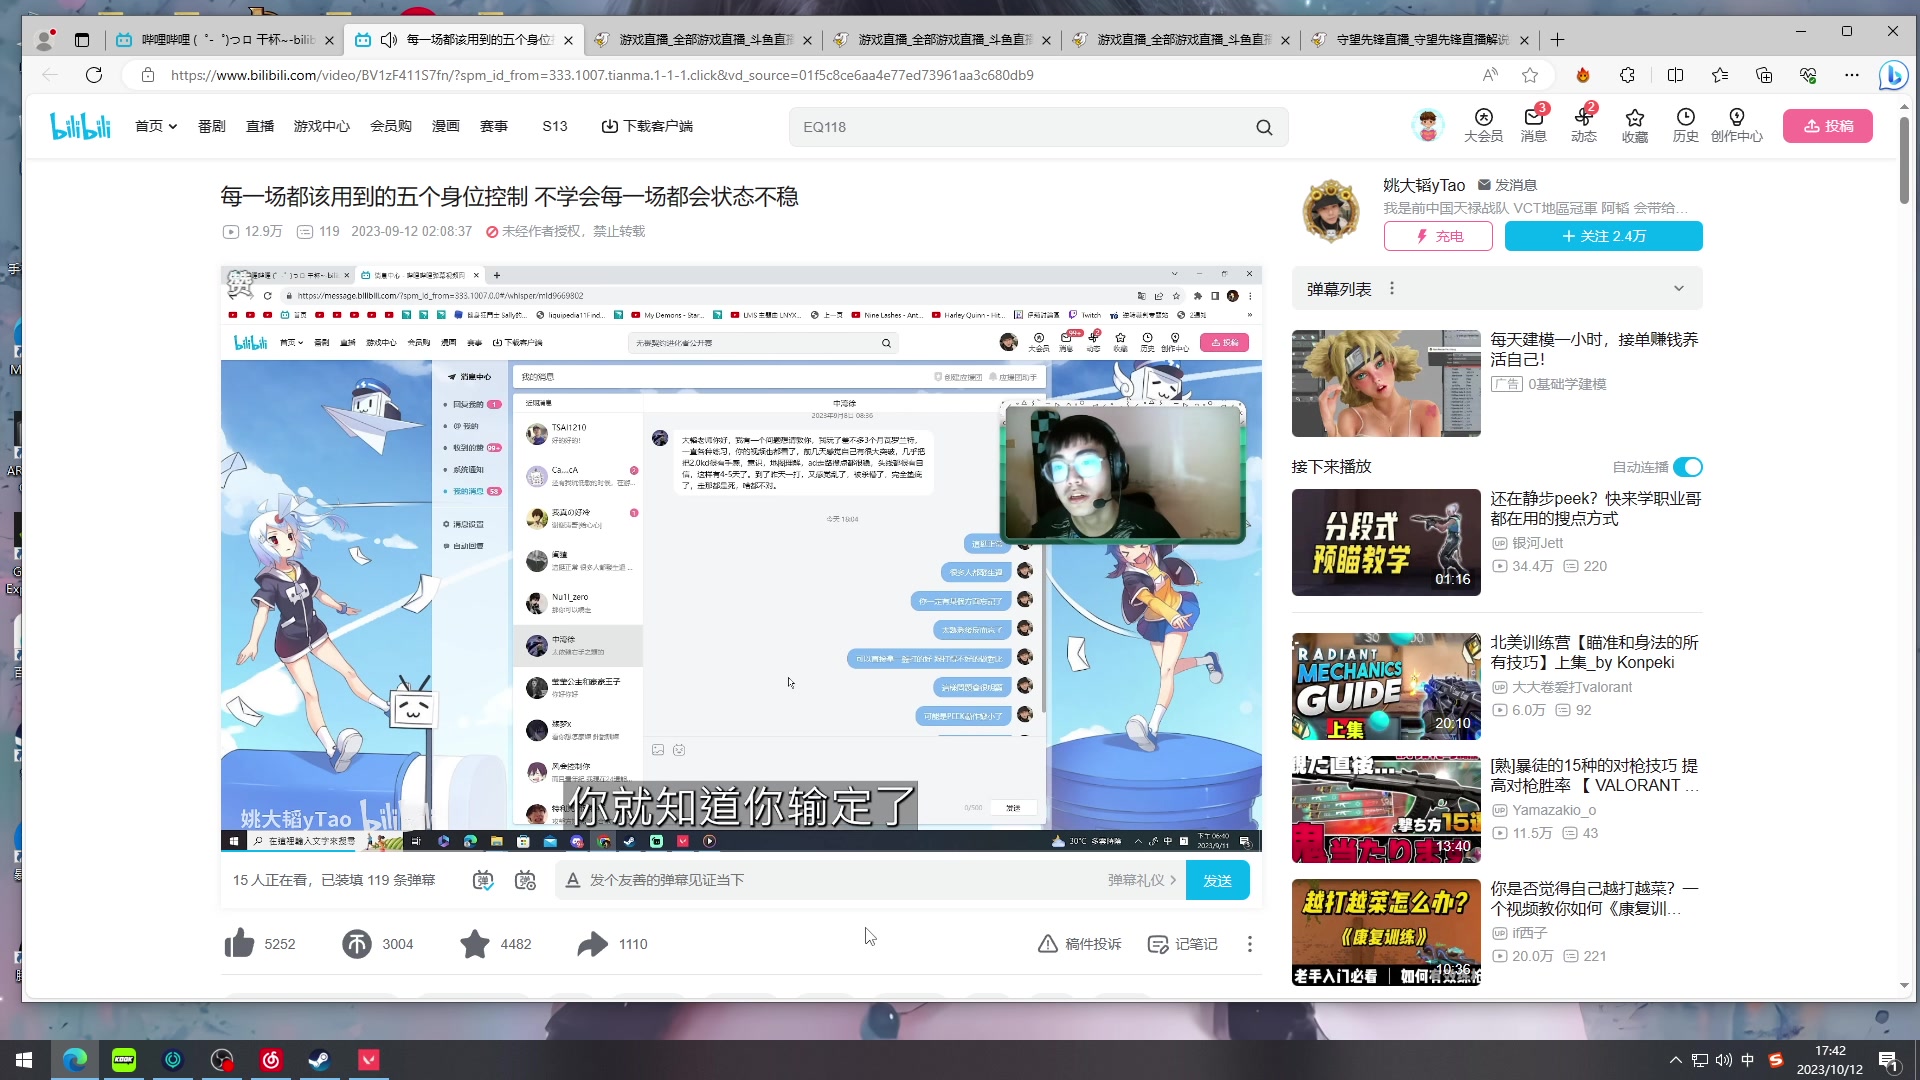The image size is (1920, 1080).
Task: Click the bilibili logo
Action: tap(80, 126)
